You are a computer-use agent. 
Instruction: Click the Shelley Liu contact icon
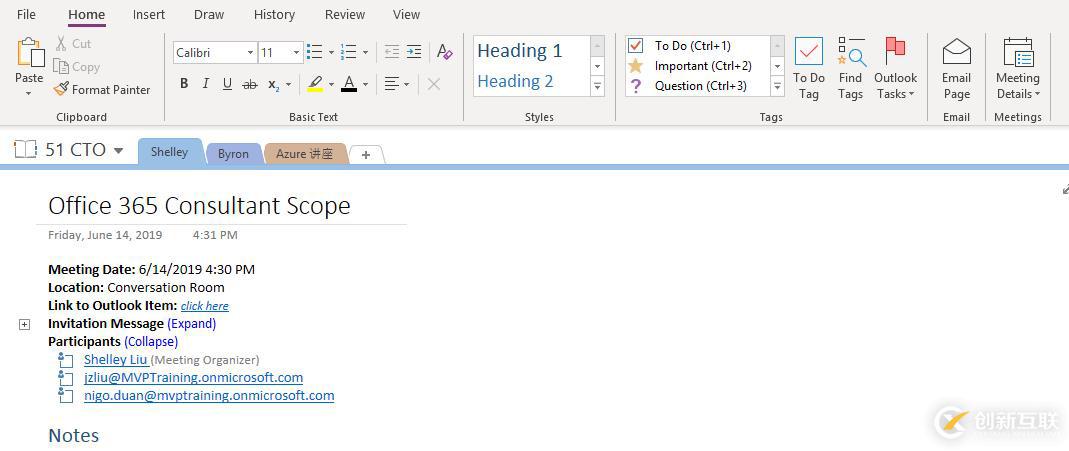65,360
